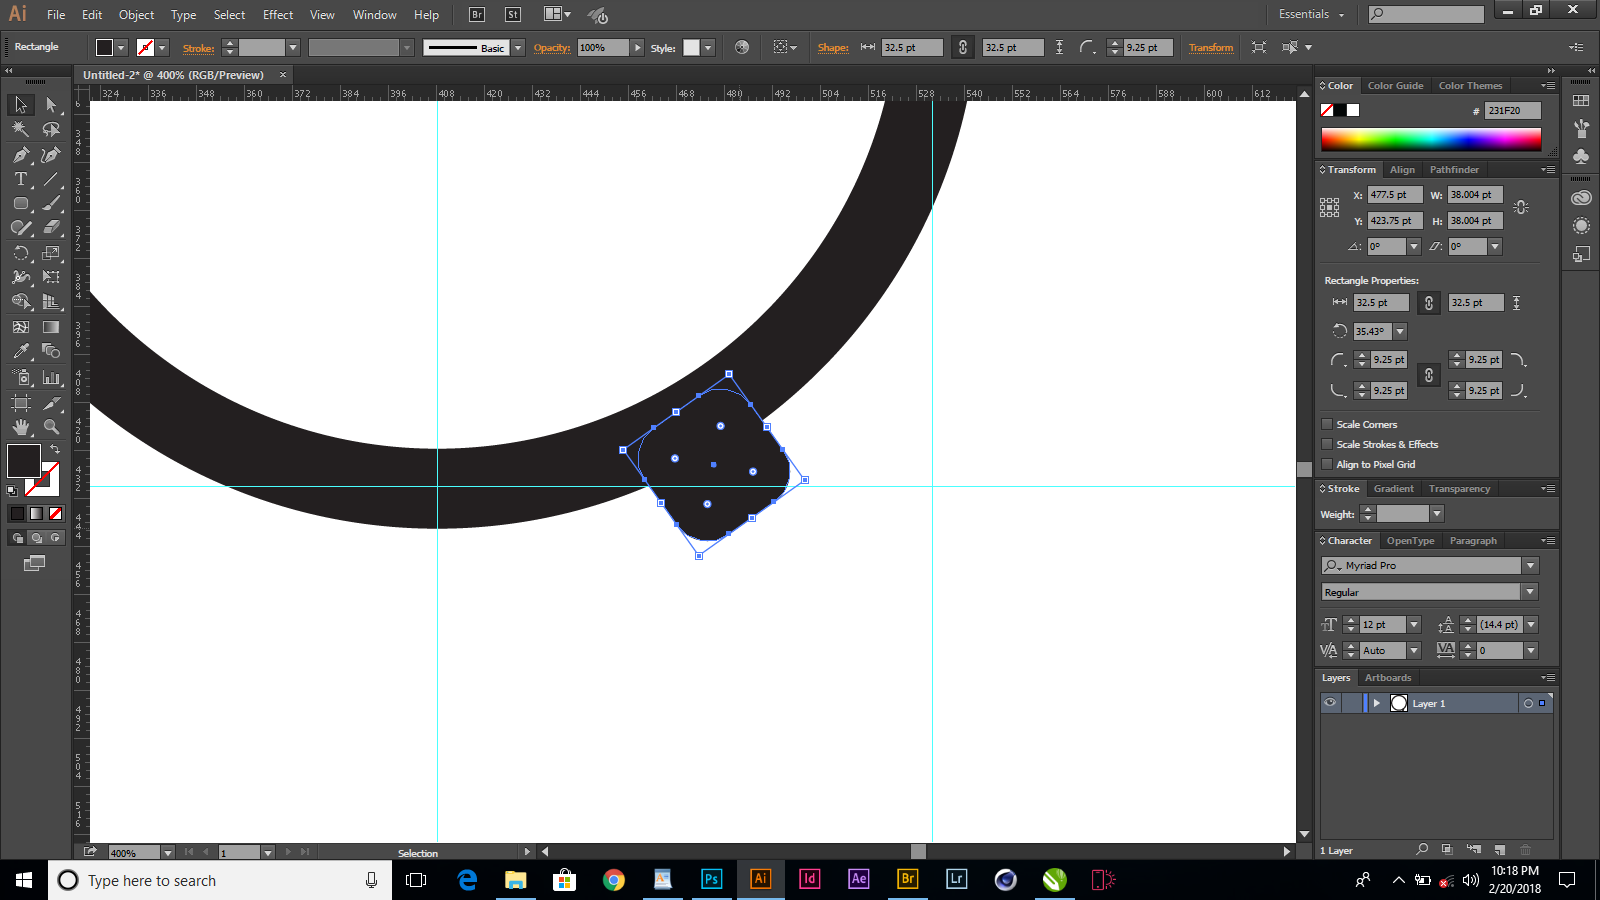The width and height of the screenshot is (1600, 900).
Task: Click the large Fill color swatch in toolbox
Action: click(x=24, y=461)
